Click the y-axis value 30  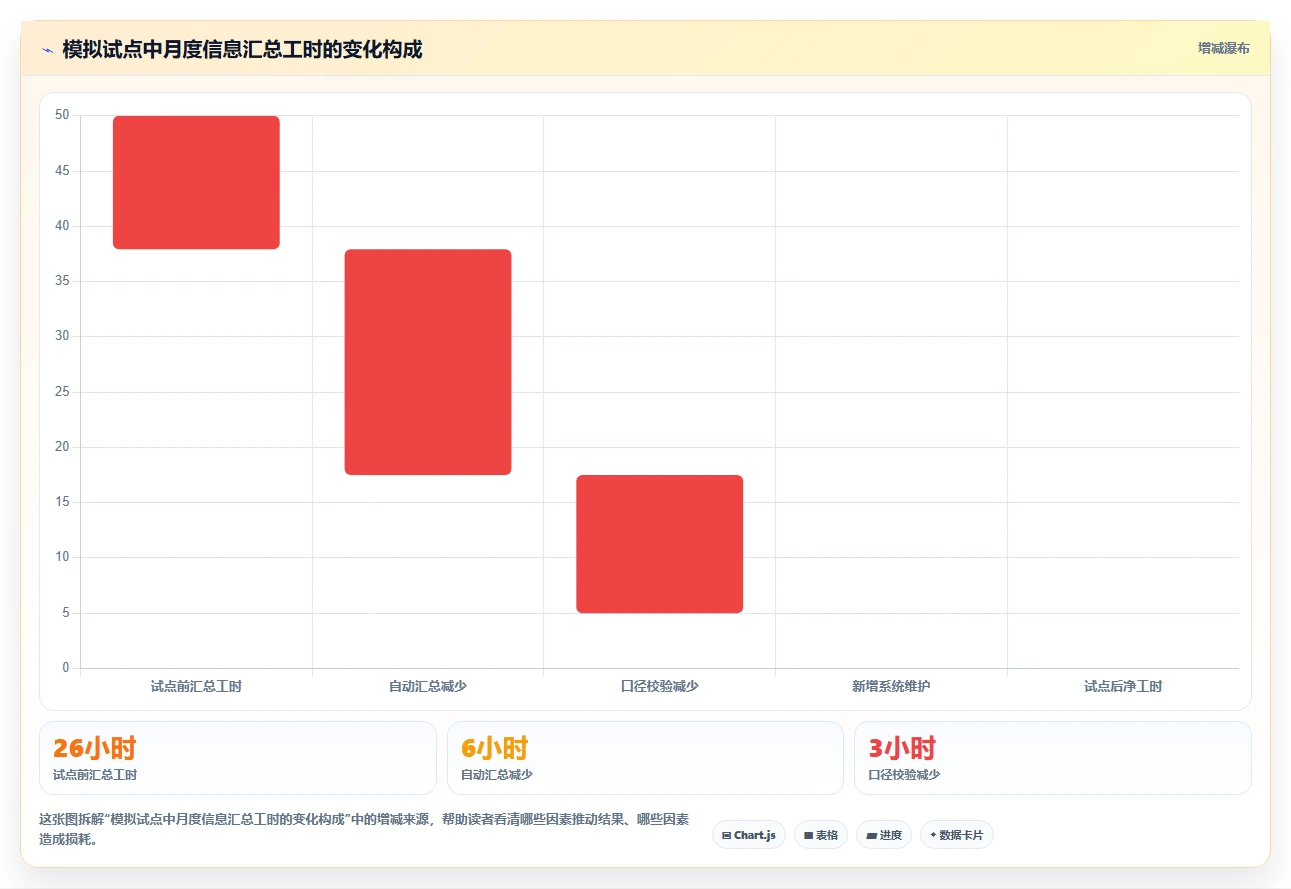pyautogui.click(x=62, y=336)
